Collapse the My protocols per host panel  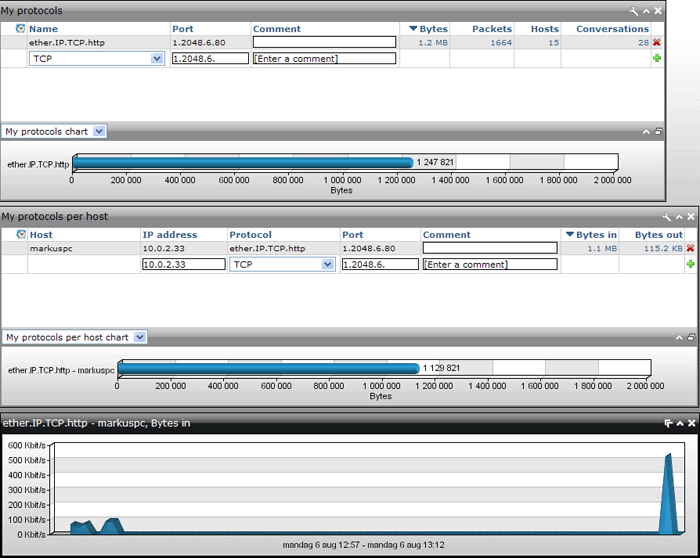(679, 217)
